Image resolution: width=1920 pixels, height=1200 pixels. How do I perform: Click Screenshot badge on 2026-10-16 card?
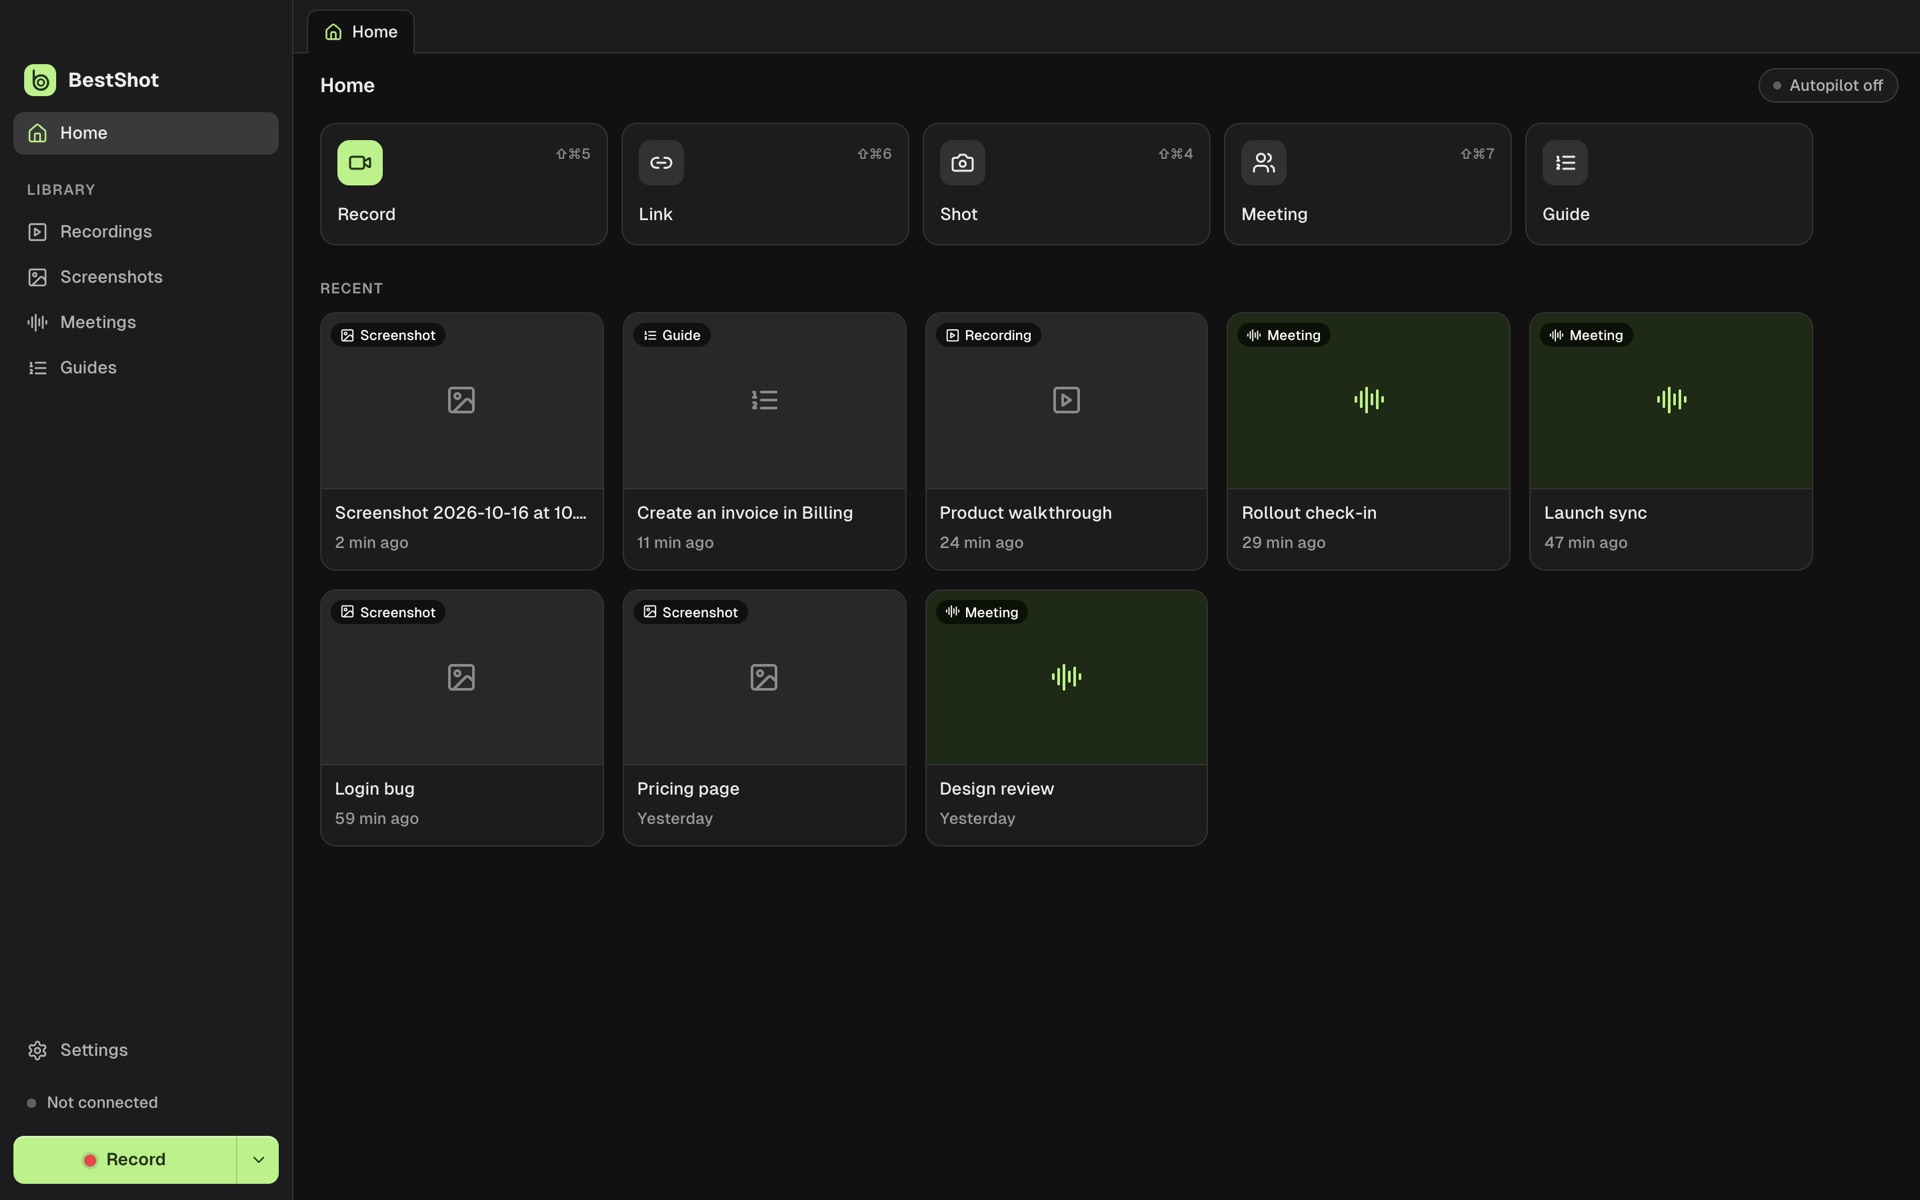click(x=388, y=335)
